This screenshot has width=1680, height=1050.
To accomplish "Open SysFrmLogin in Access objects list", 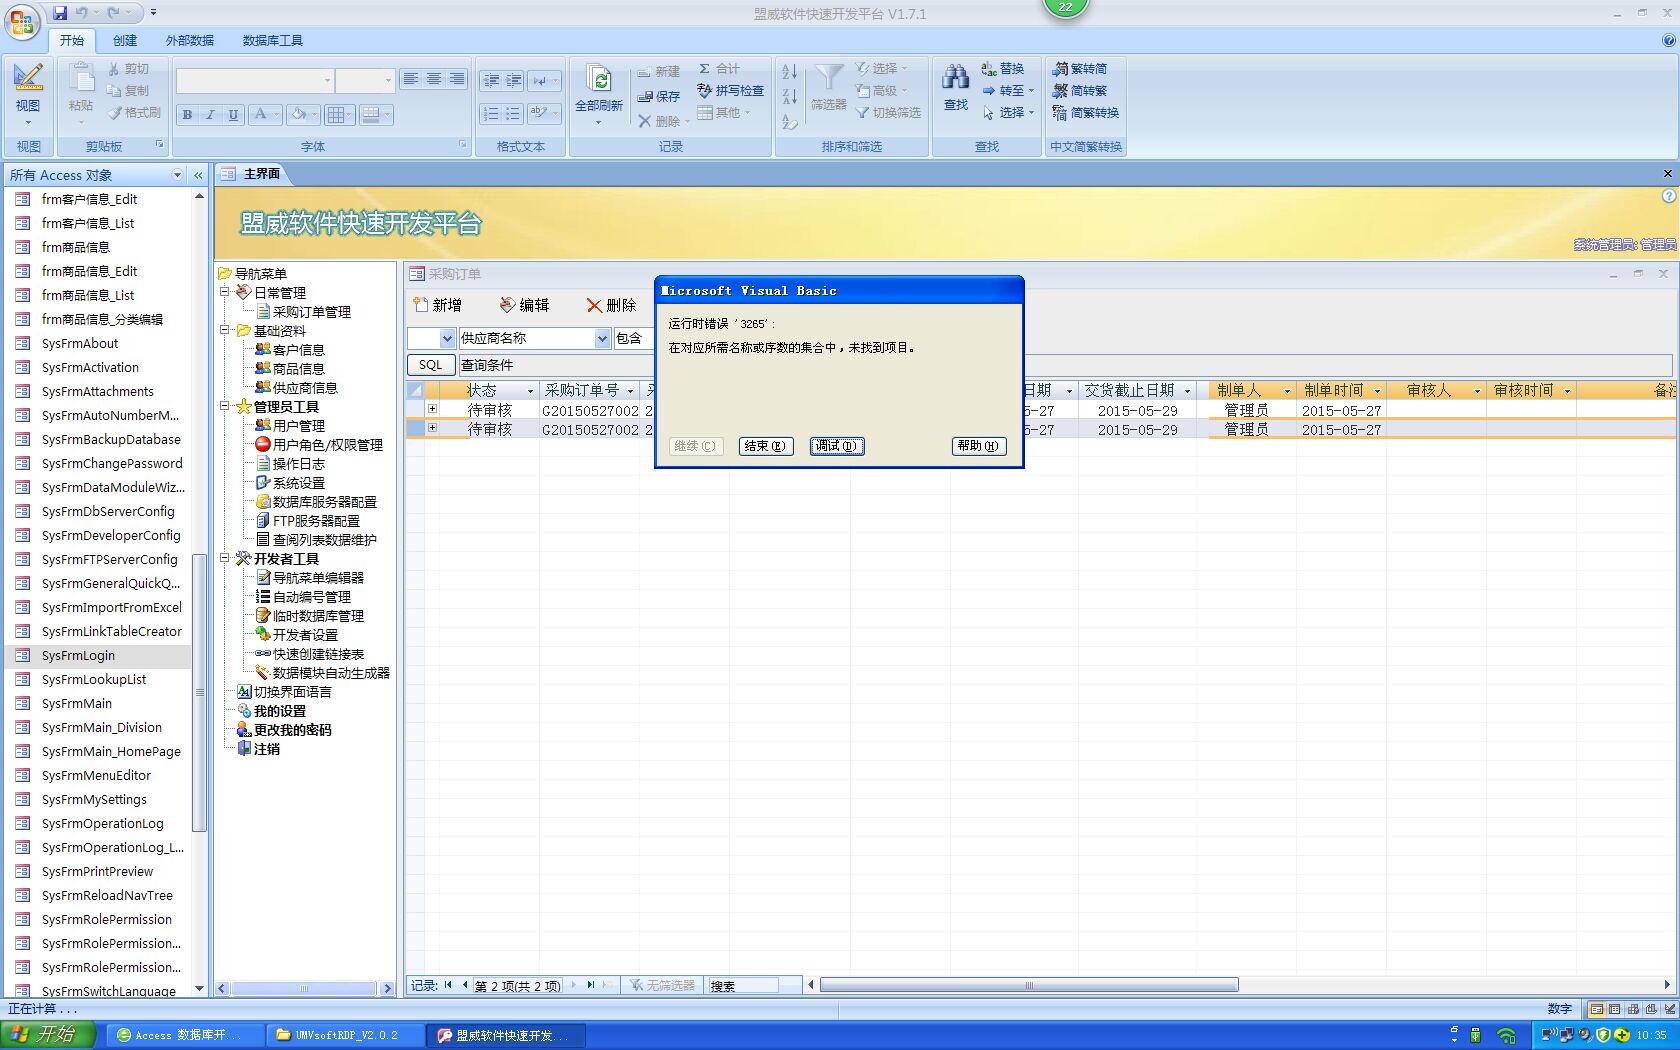I will 98,656.
